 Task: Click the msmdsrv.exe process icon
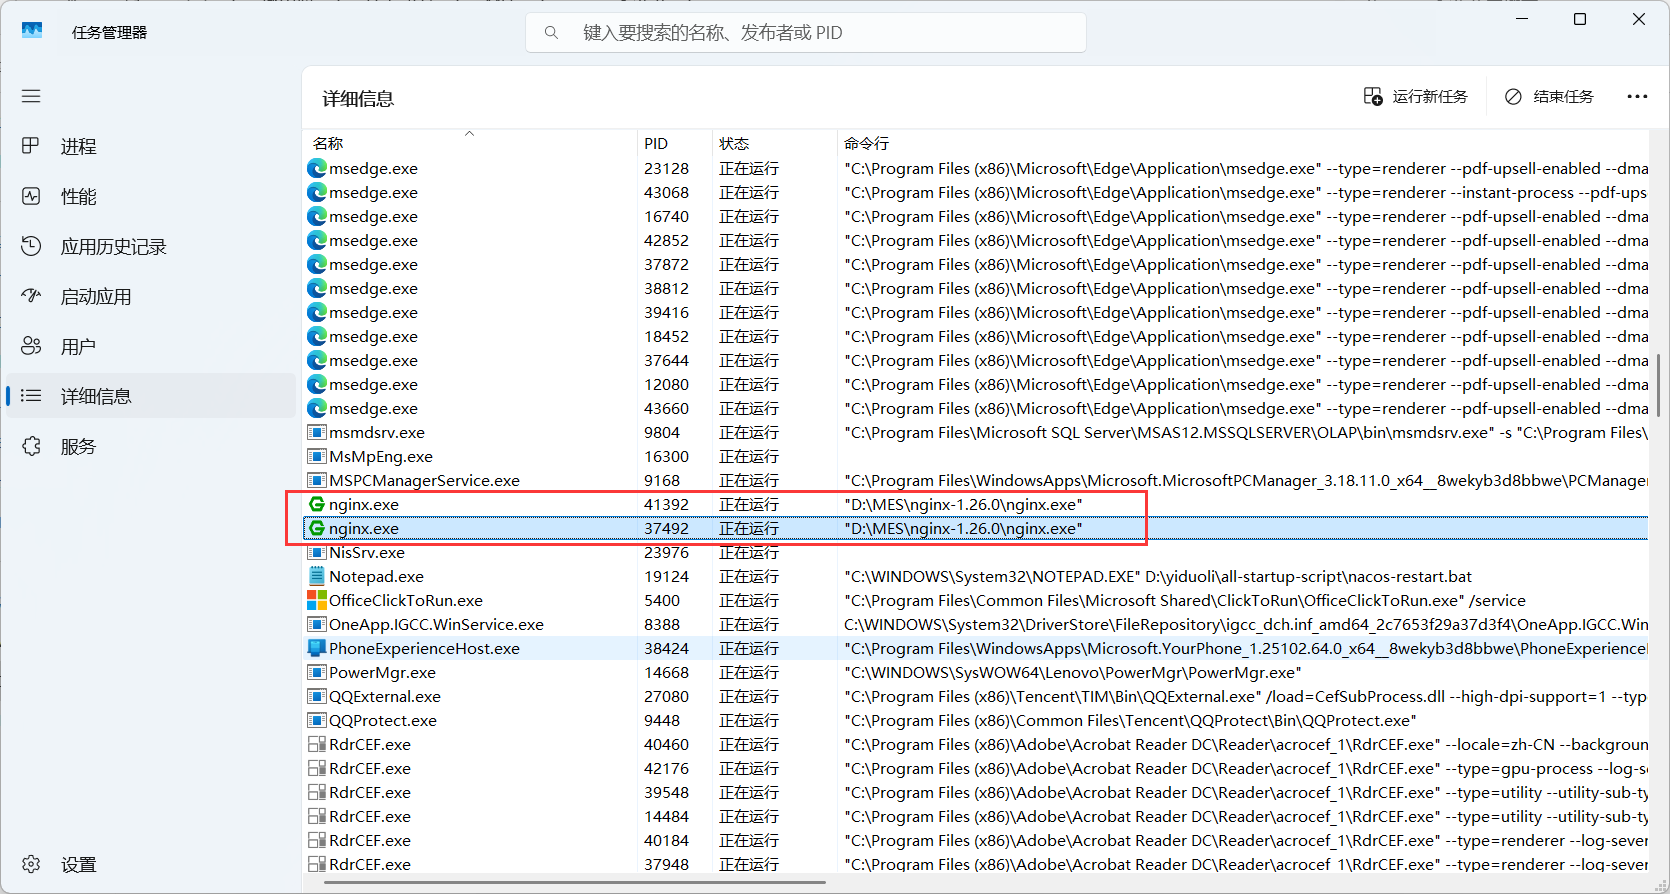pos(317,432)
